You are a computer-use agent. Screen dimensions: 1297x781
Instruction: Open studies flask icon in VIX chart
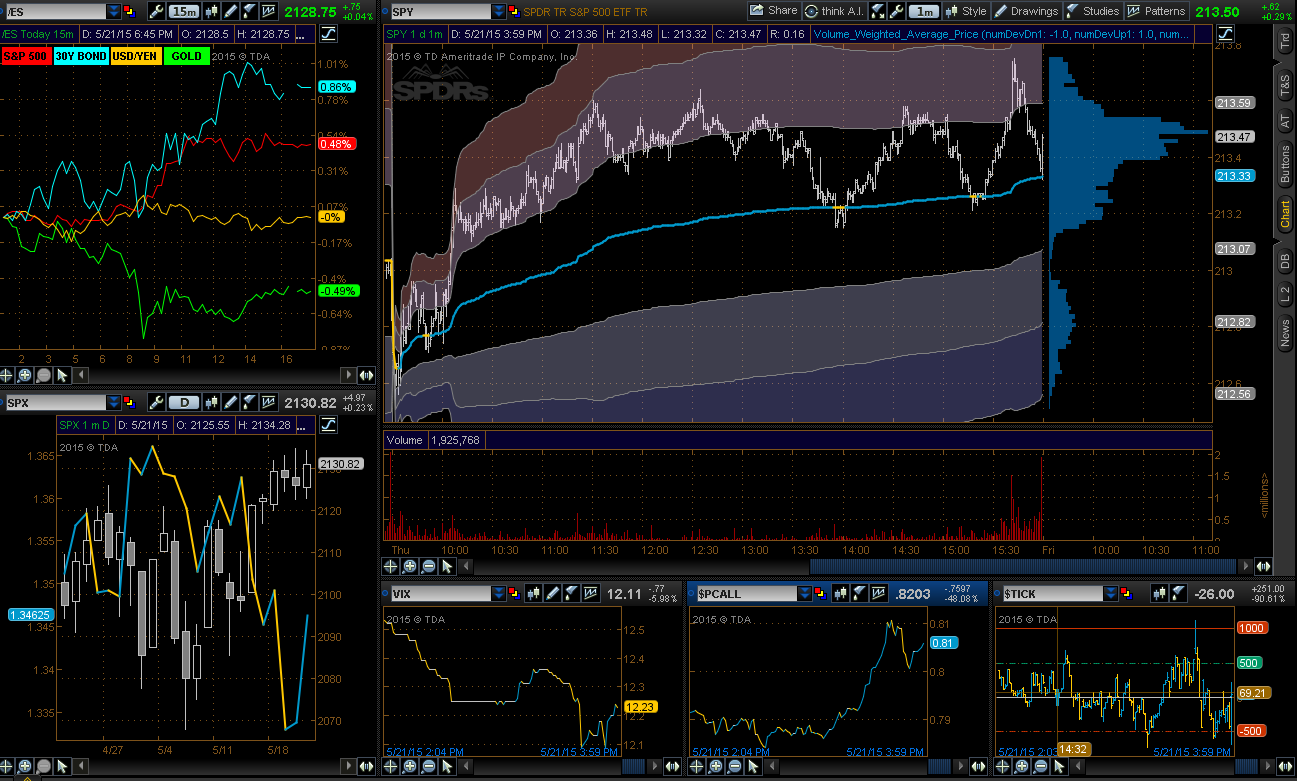[x=569, y=593]
